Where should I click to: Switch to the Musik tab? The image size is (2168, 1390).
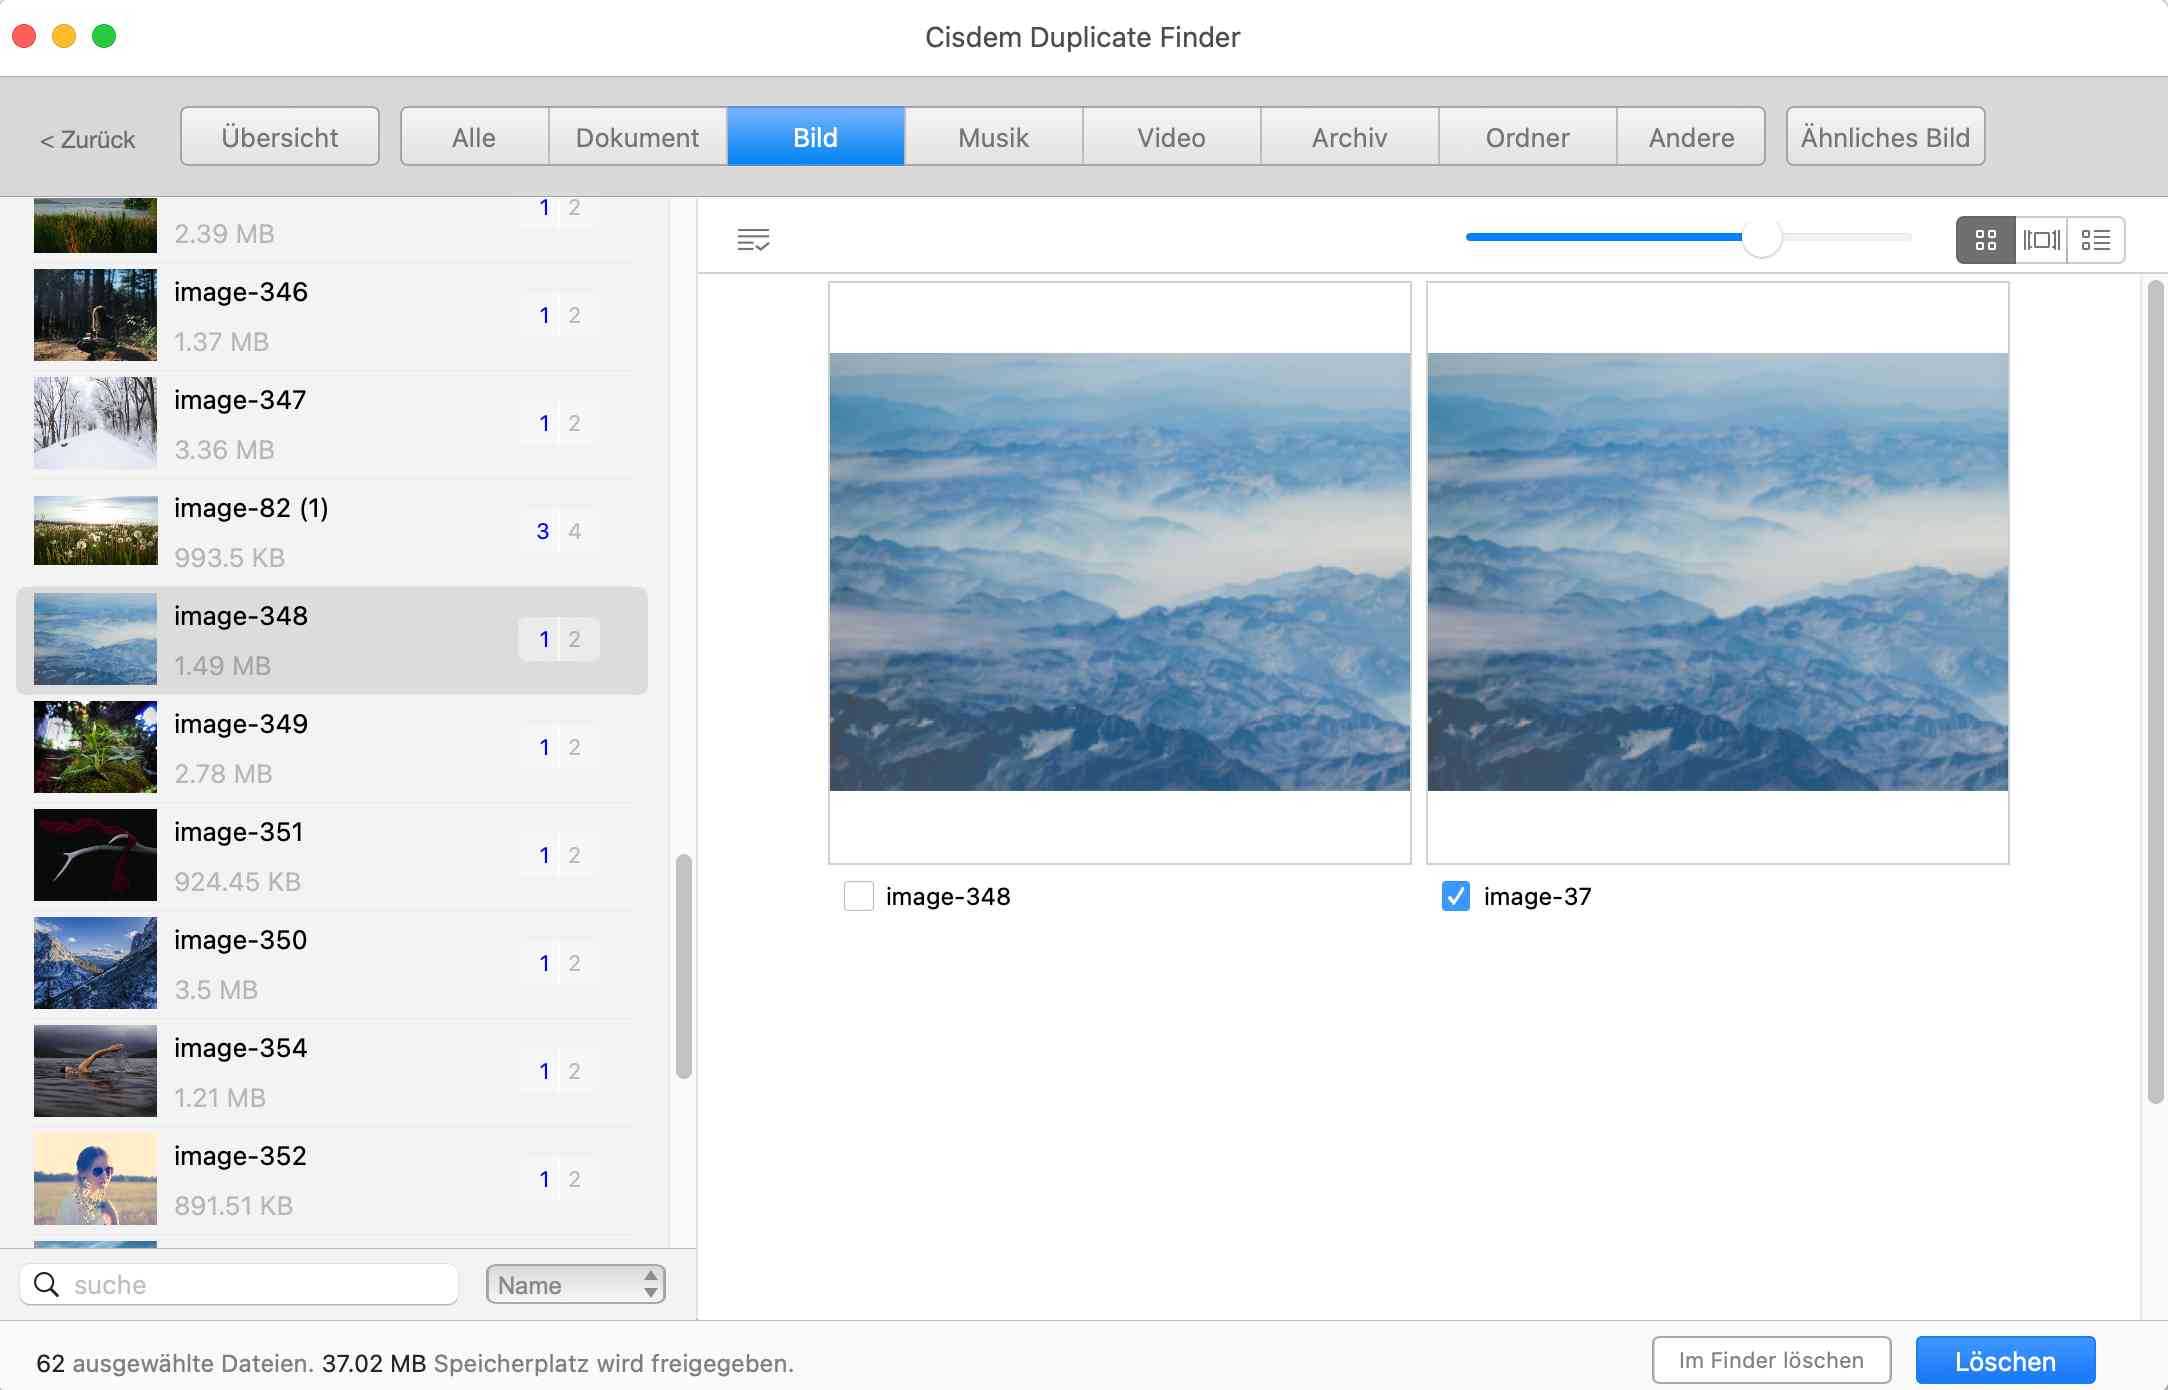(993, 137)
